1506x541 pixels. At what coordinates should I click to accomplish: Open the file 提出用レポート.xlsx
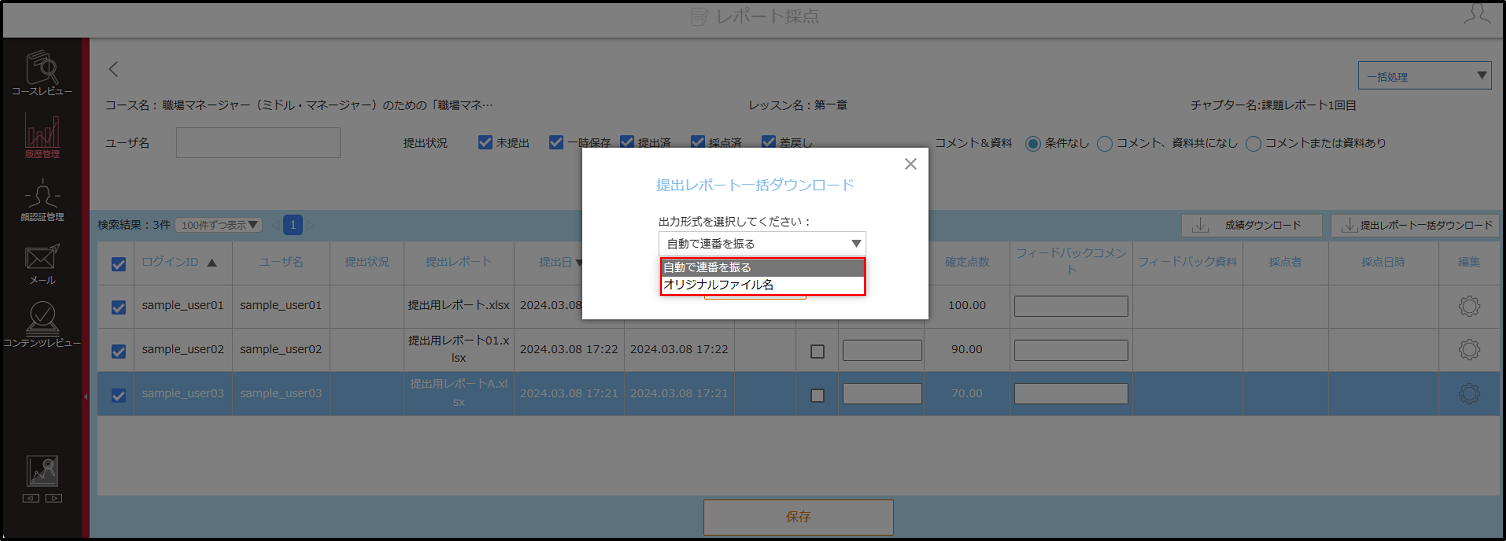[459, 305]
